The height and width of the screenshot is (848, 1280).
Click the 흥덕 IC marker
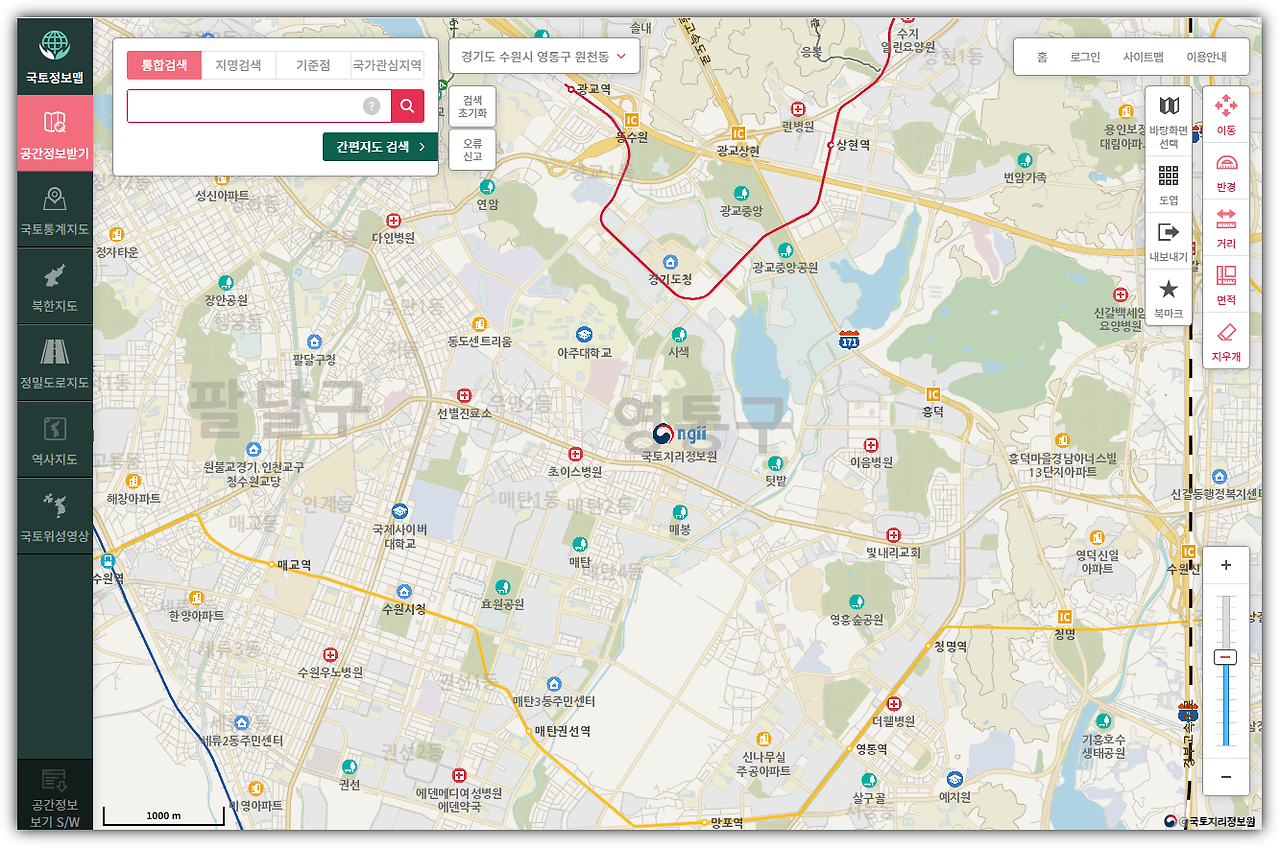[933, 394]
